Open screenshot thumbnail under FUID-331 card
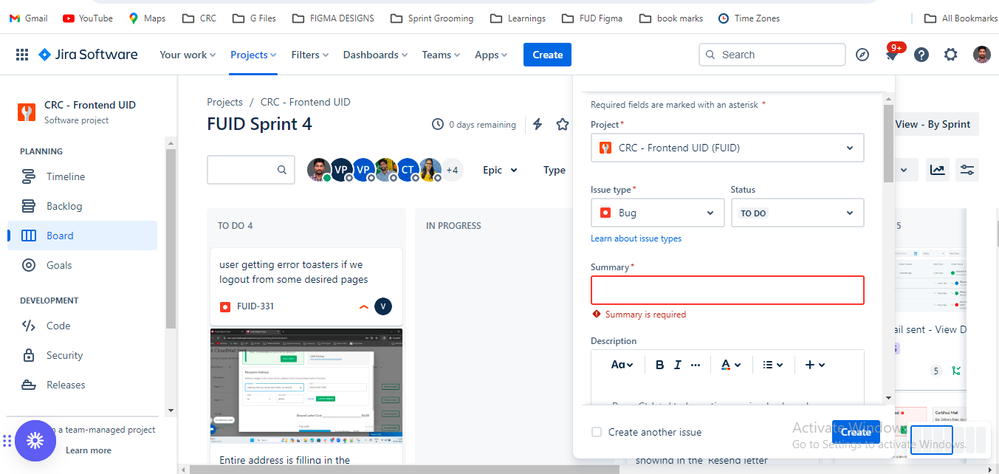 click(306, 386)
